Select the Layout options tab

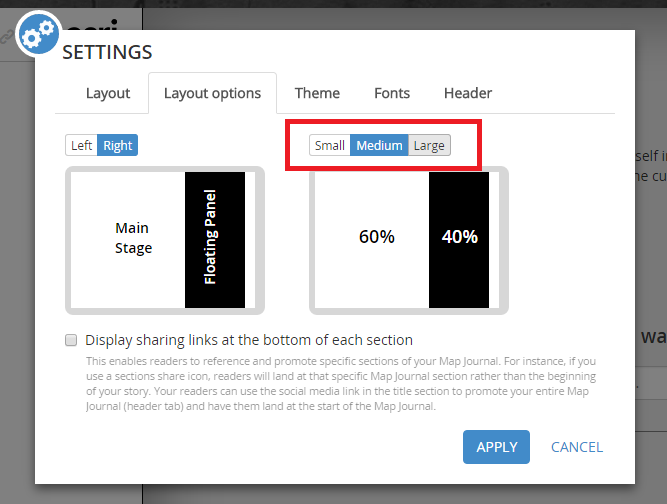212,93
